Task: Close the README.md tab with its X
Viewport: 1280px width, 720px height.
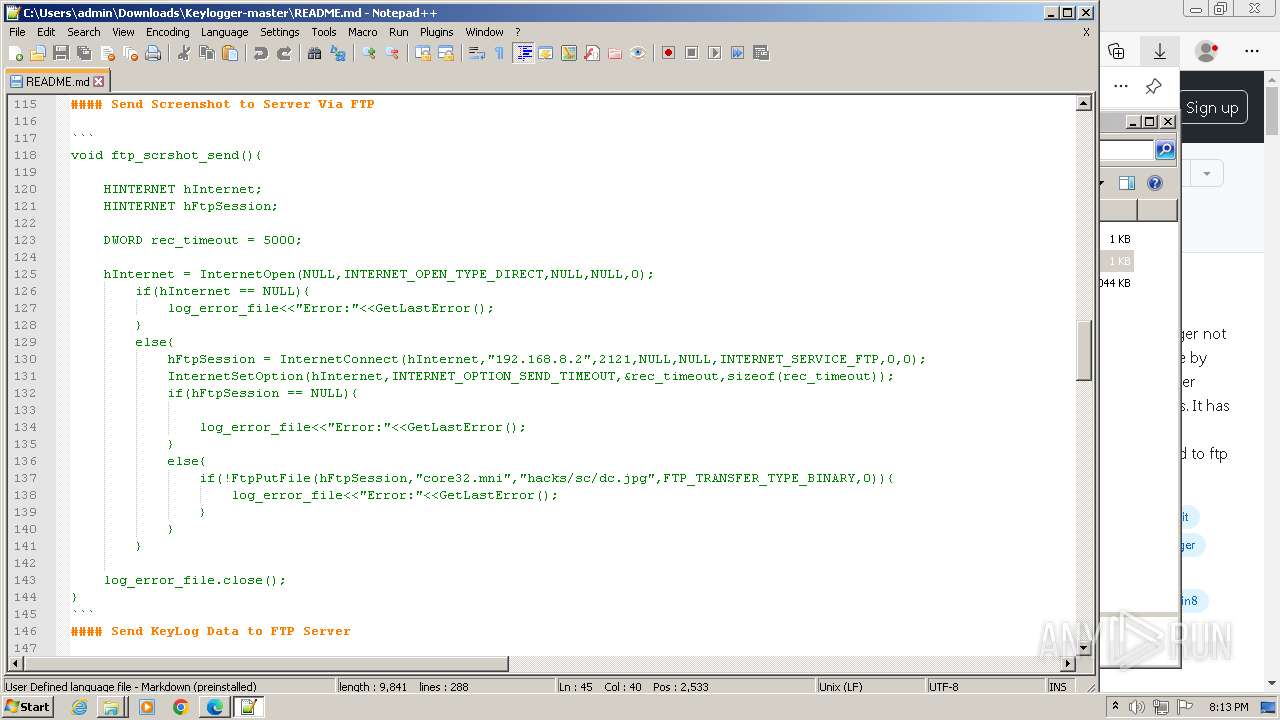Action: click(x=98, y=82)
